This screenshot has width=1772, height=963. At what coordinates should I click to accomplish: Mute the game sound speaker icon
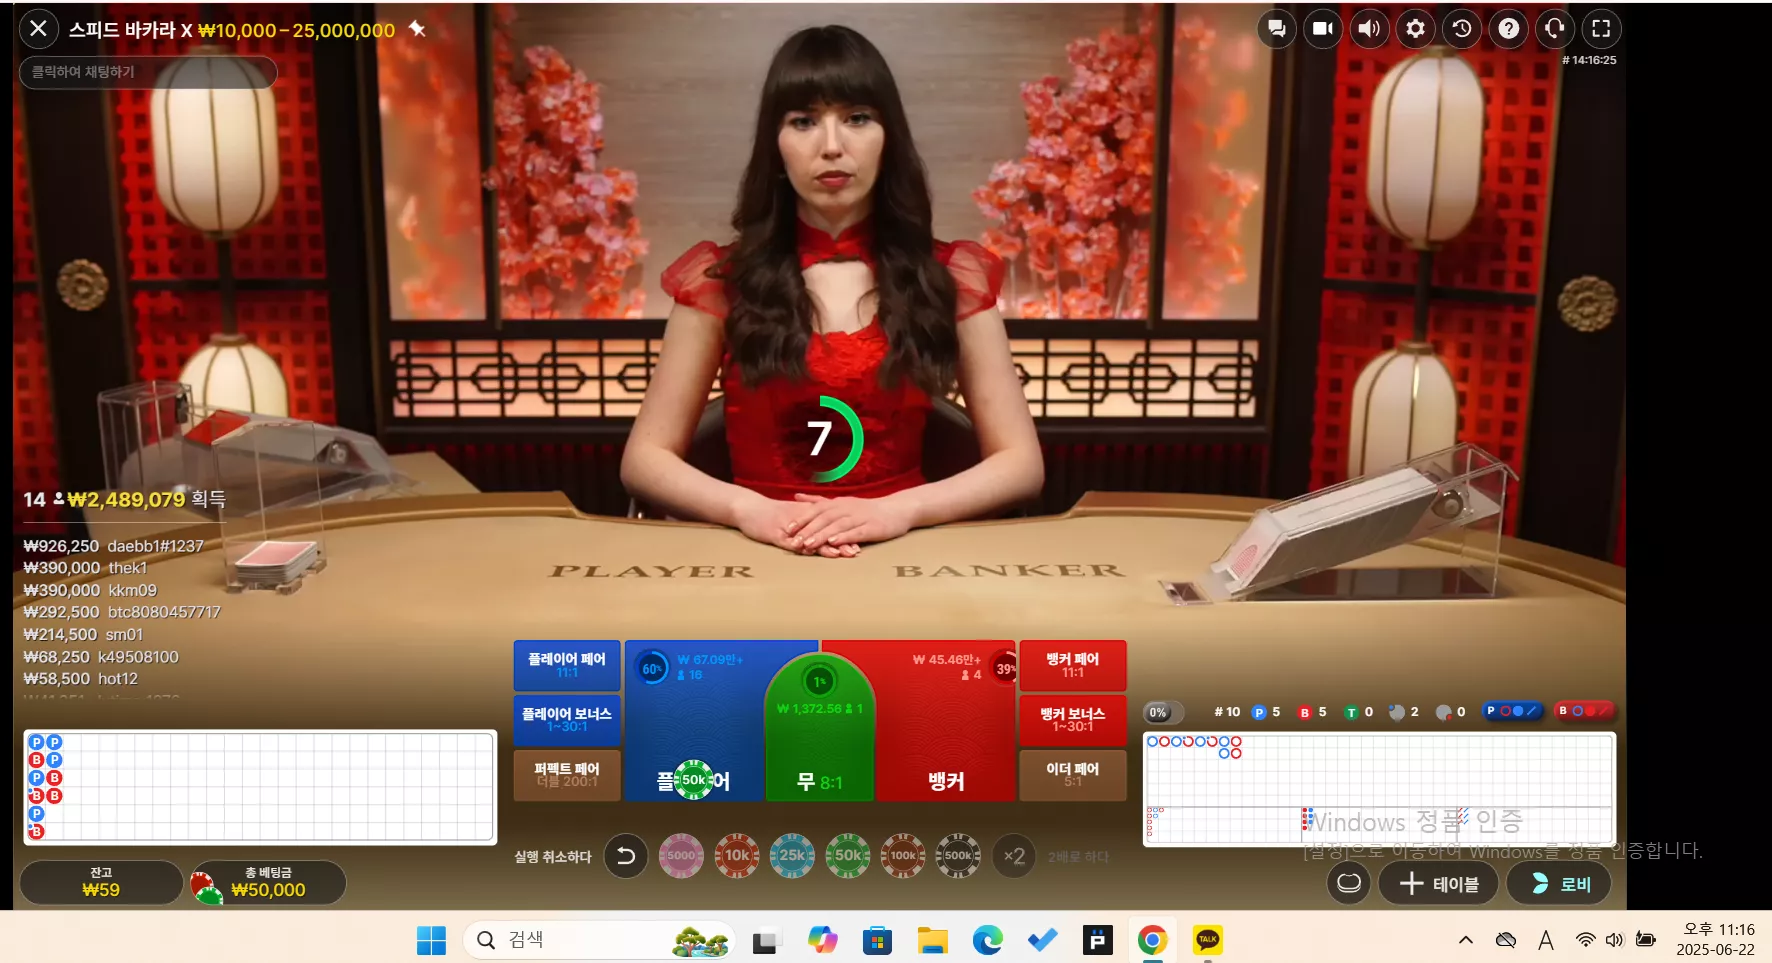coord(1369,29)
